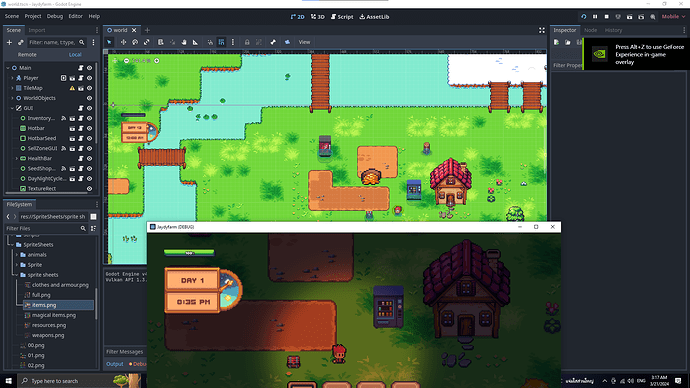
Task: Expand the Player node
Action: [x=12, y=78]
